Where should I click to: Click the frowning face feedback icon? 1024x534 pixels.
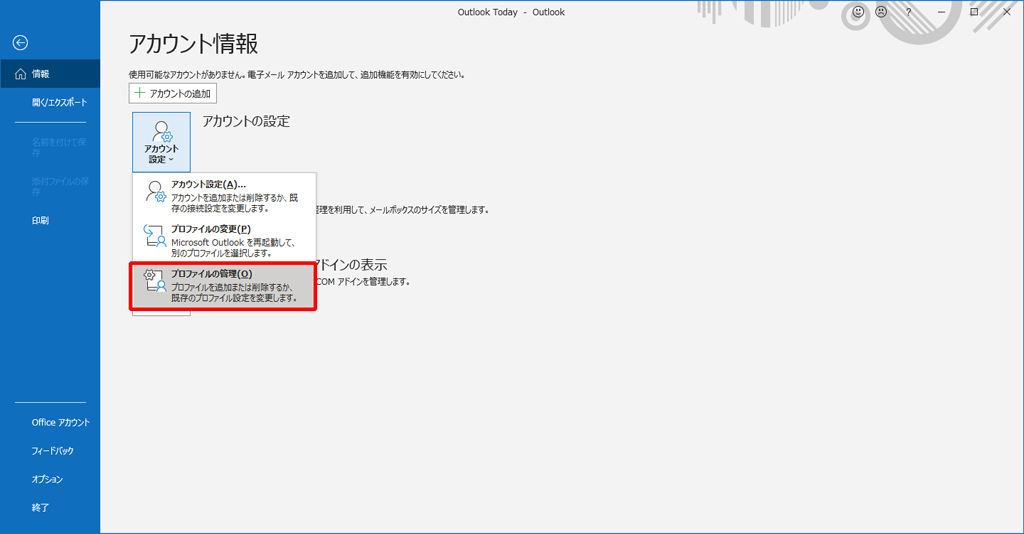[882, 12]
